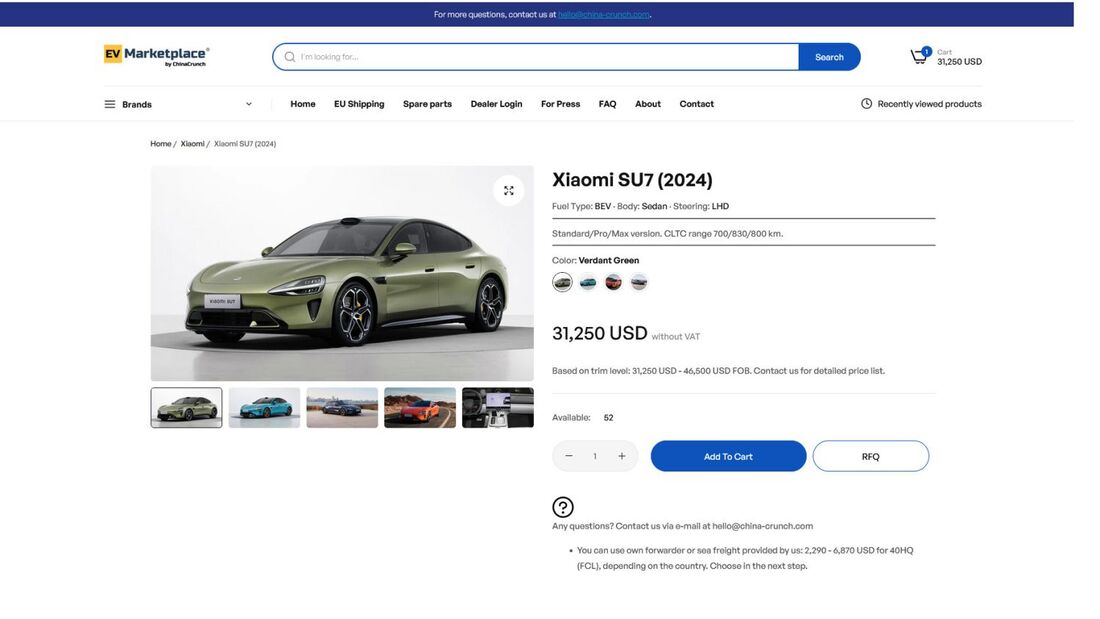The image size is (1100, 619).
Task: Click the clock icon for recently viewed
Action: [866, 104]
